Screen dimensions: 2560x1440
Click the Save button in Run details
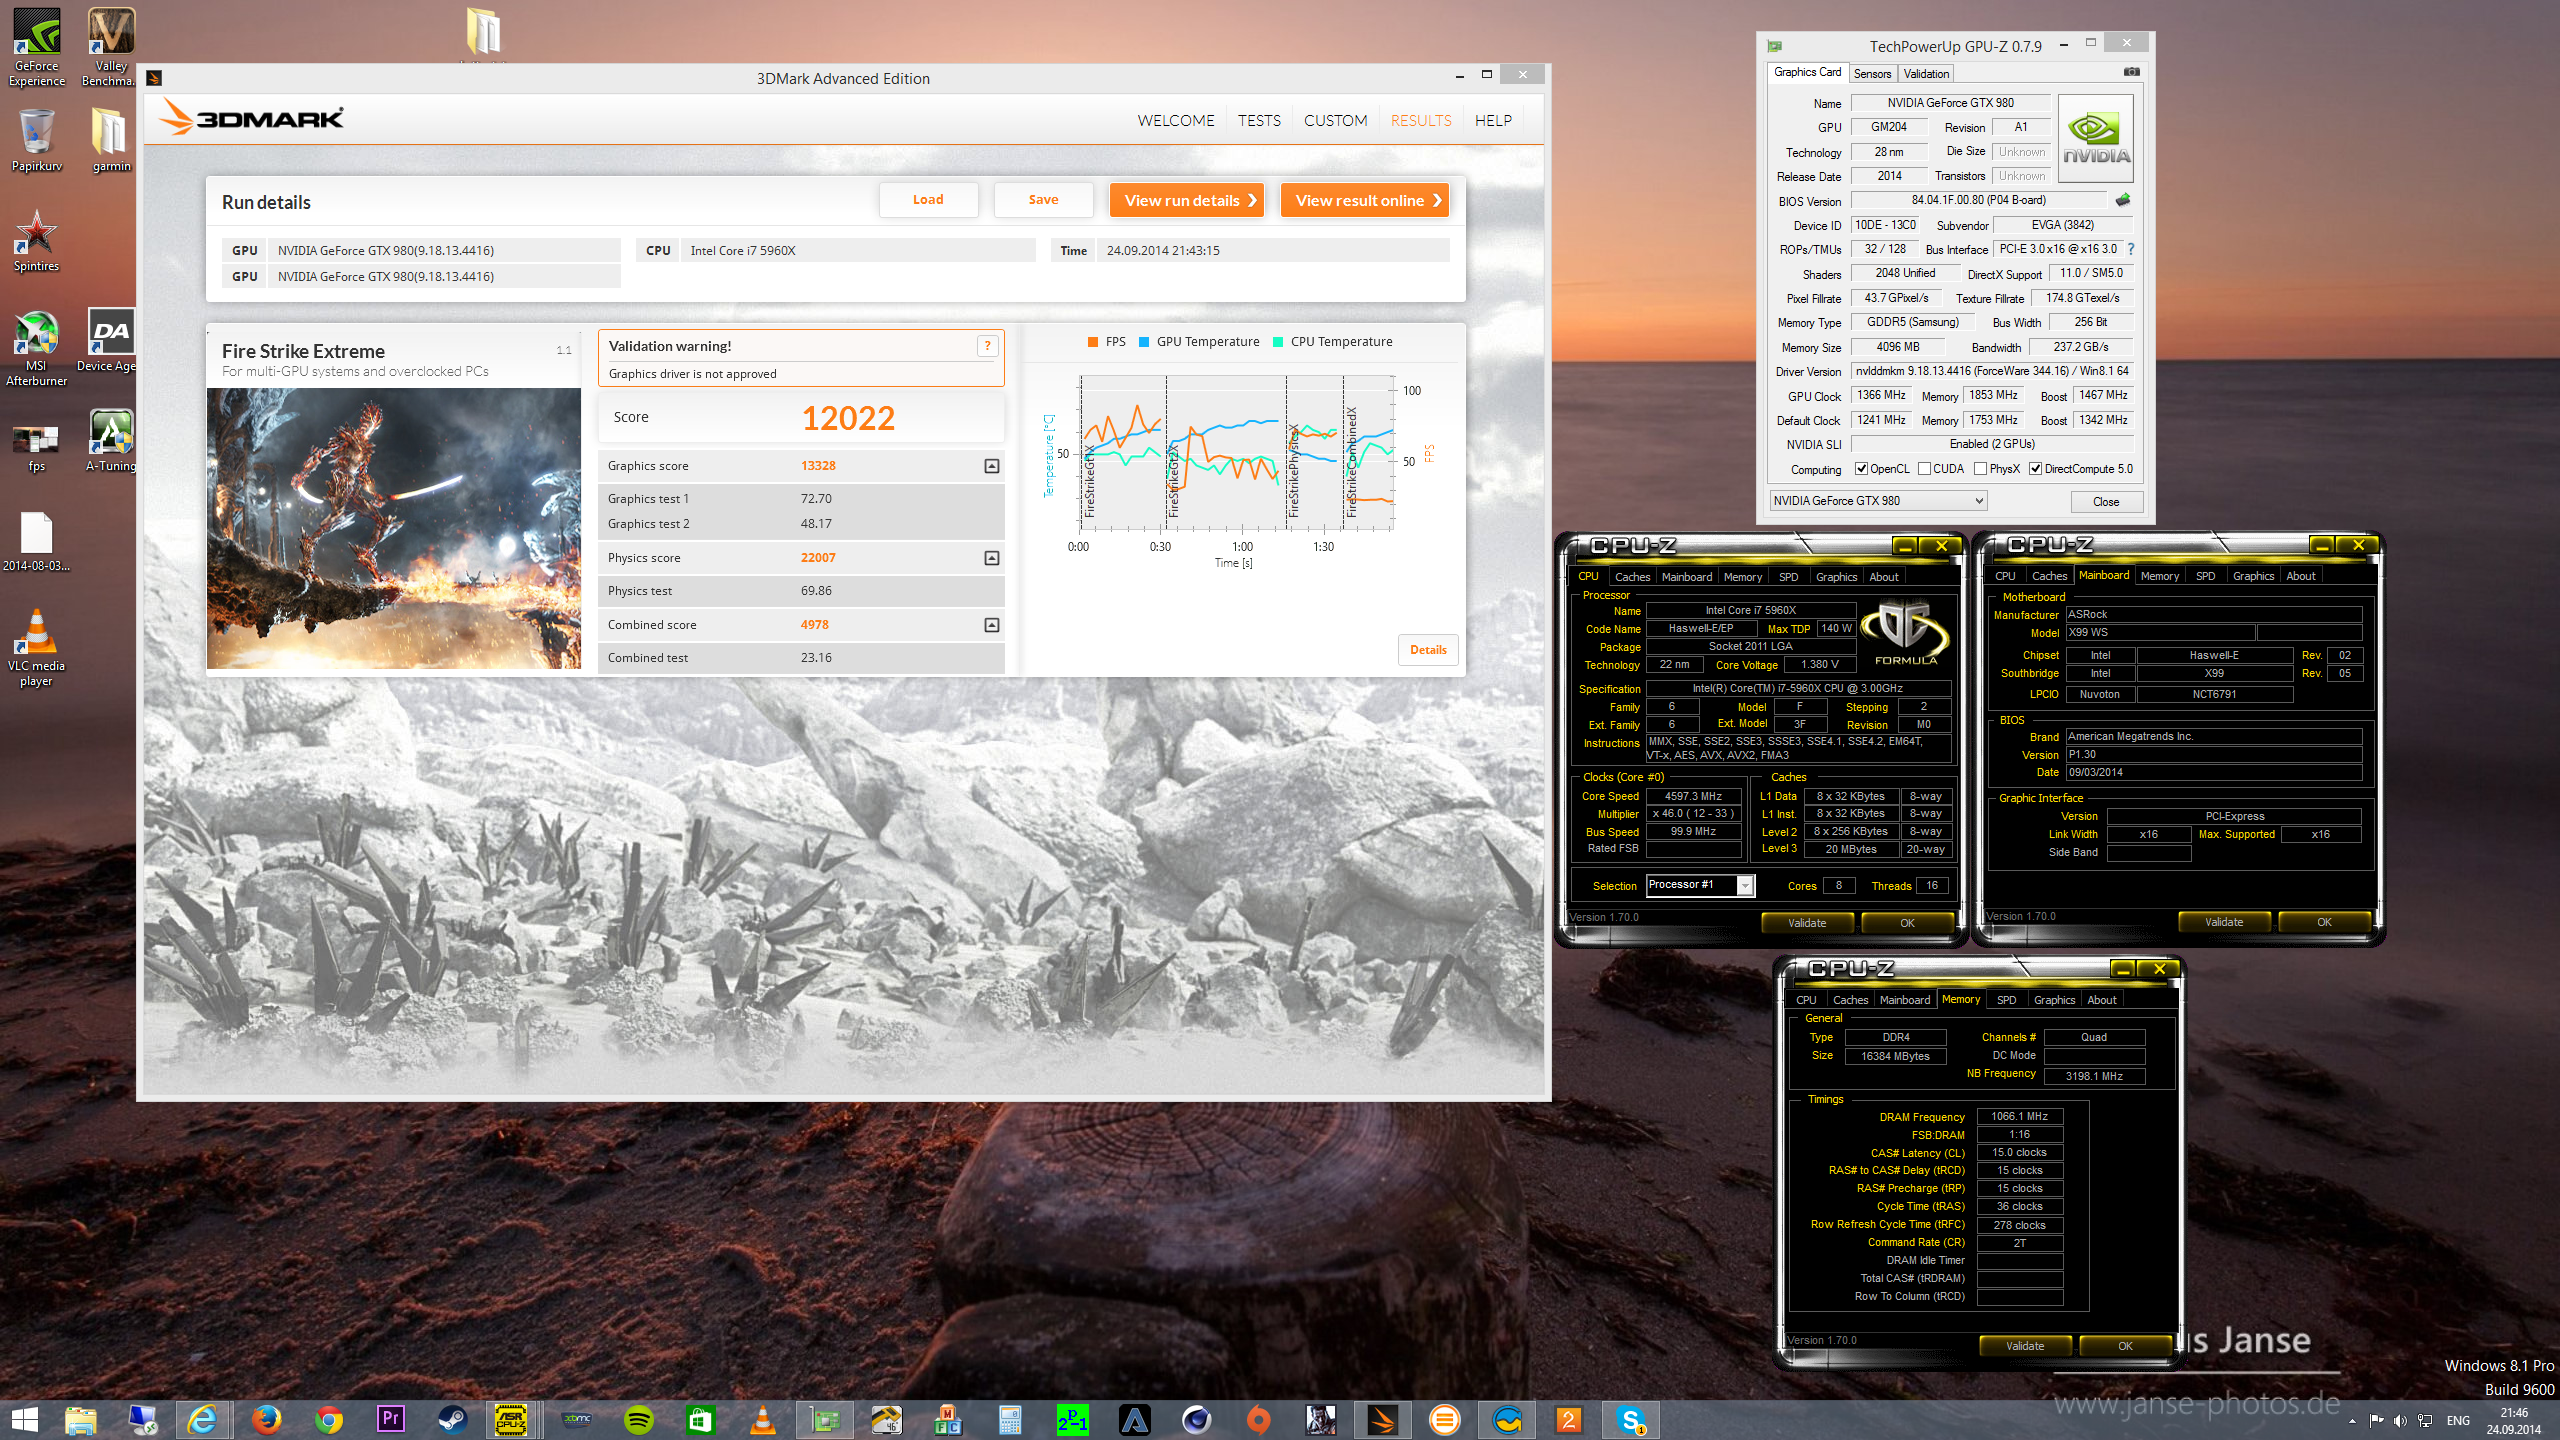tap(1043, 200)
